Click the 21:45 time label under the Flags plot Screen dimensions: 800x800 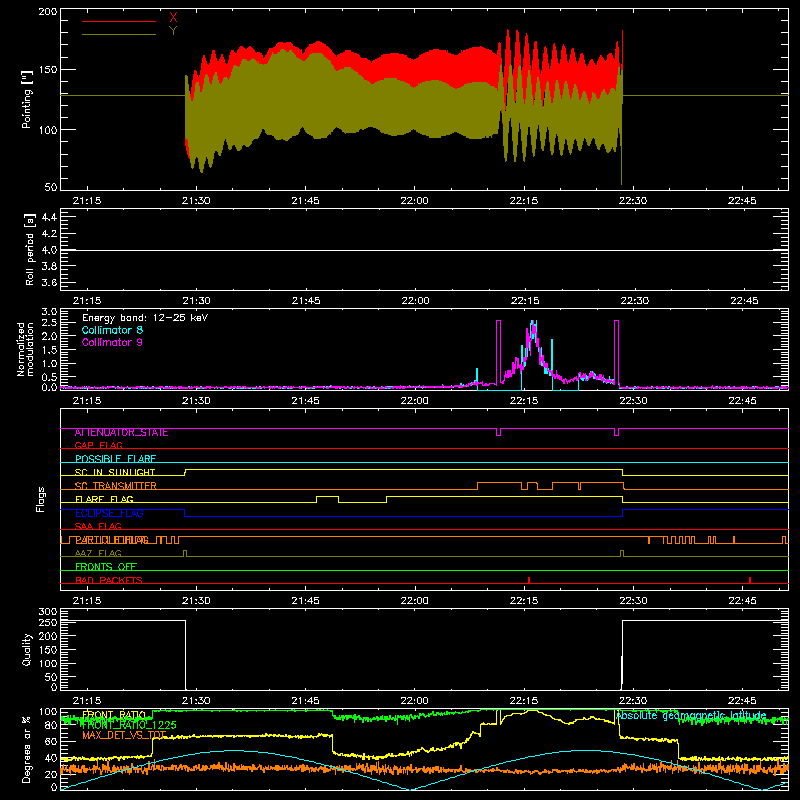click(305, 601)
